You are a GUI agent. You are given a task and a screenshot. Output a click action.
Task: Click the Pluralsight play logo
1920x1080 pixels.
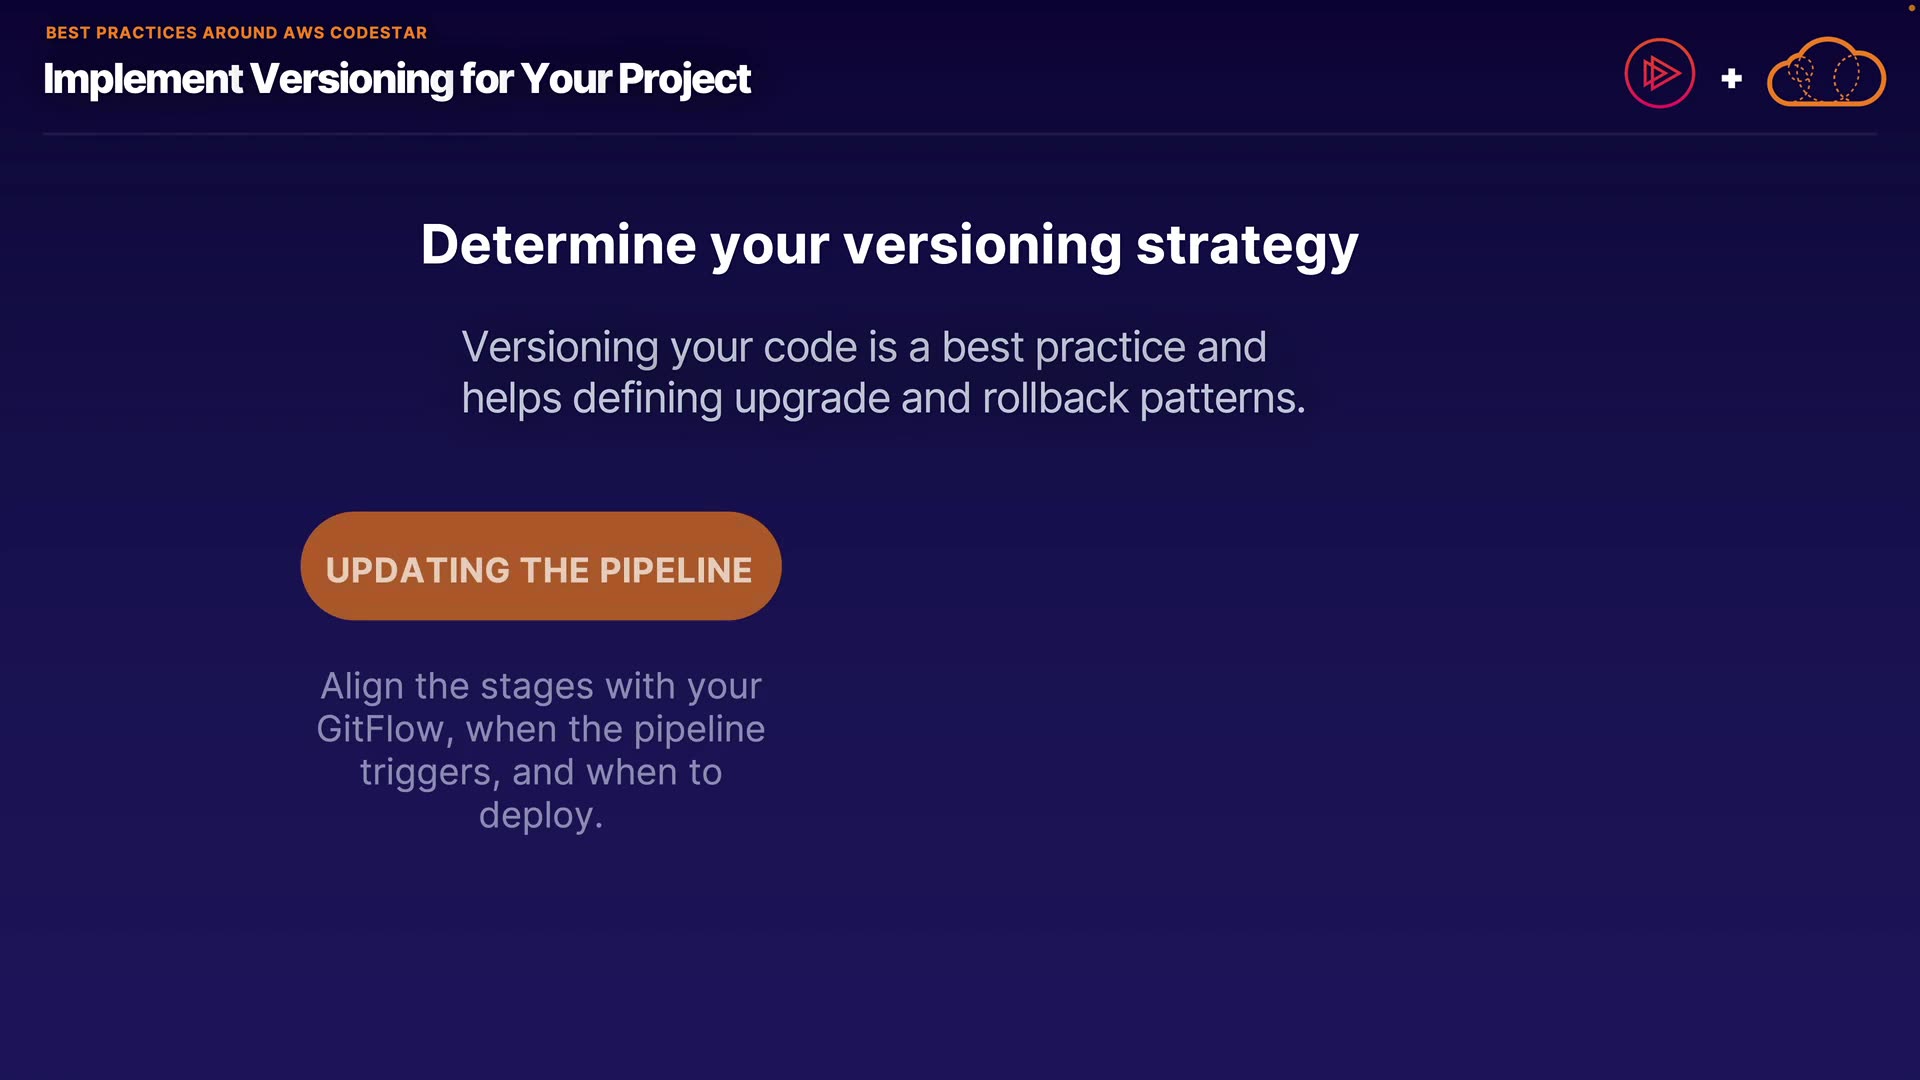pyautogui.click(x=1659, y=73)
